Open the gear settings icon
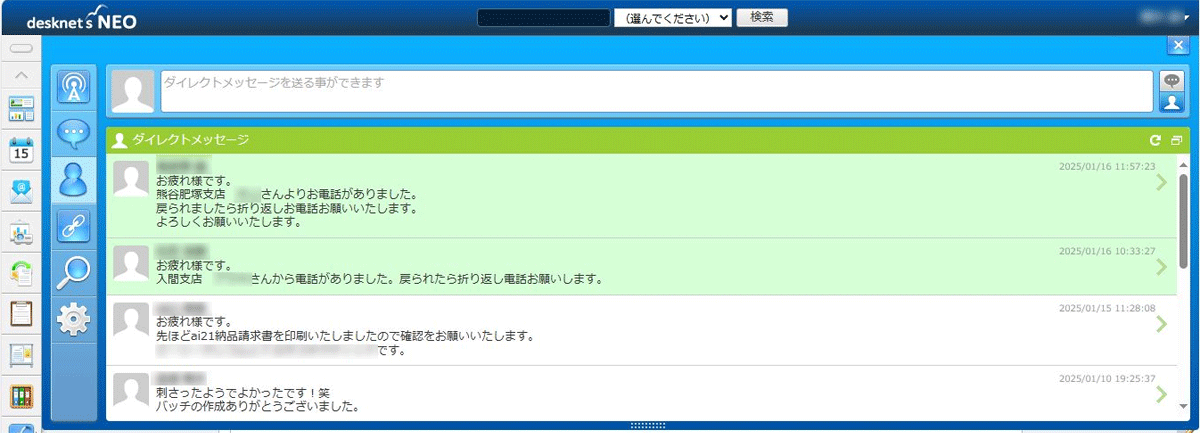Image resolution: width=1200 pixels, height=433 pixels. [75, 319]
